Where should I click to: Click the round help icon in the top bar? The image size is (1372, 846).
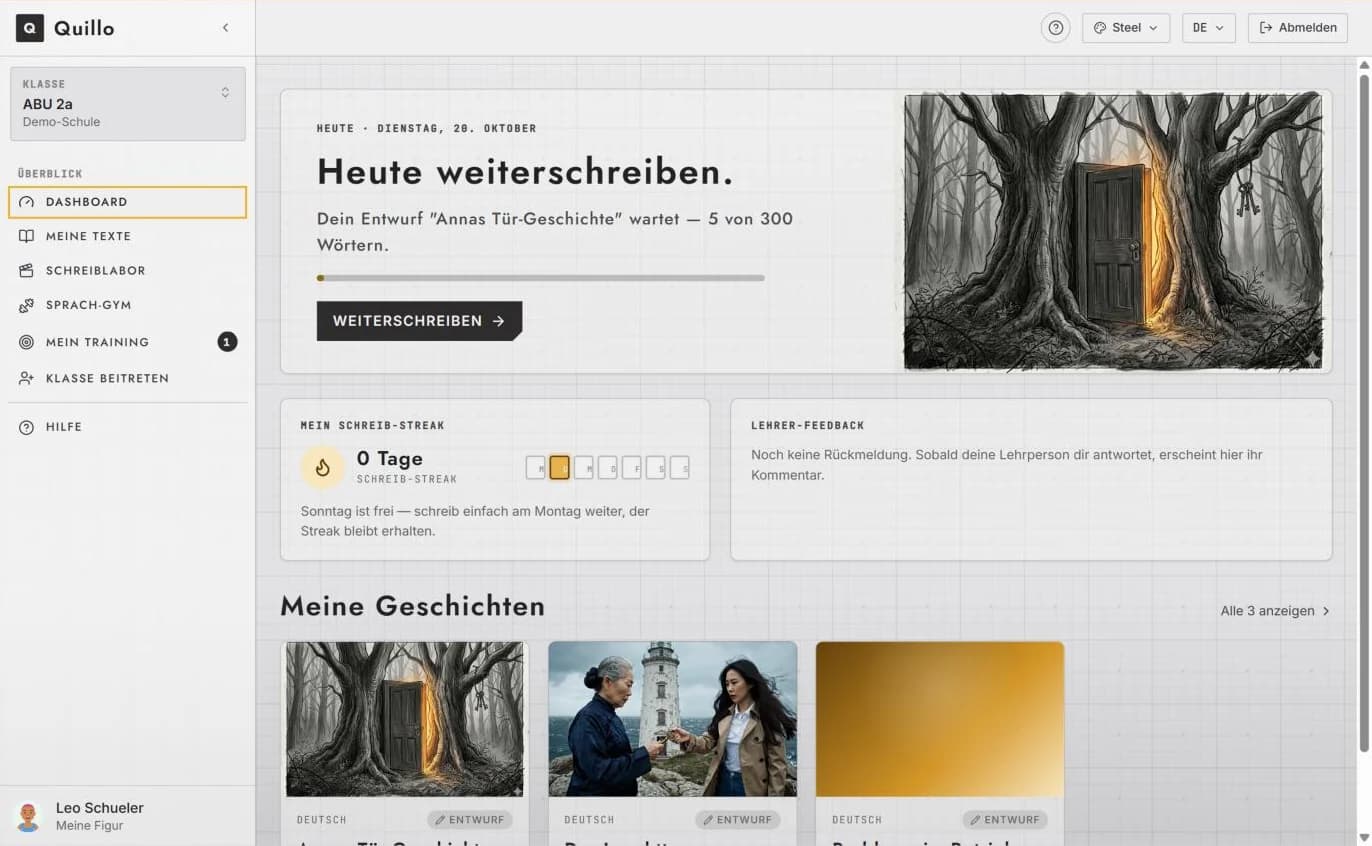1055,28
